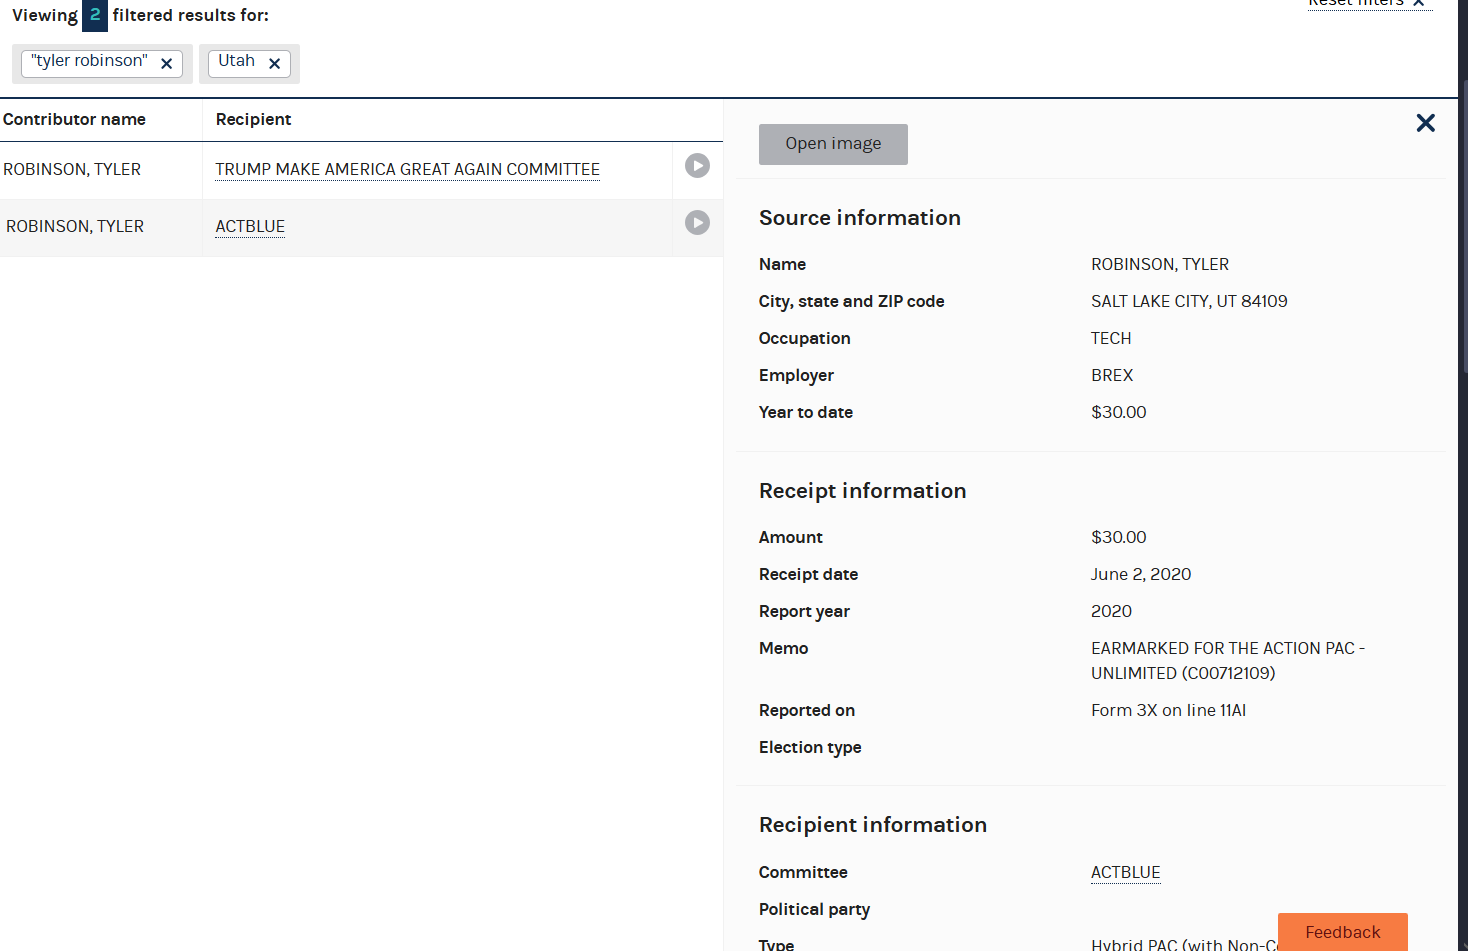Remove the "tyler robinson" filter tag
This screenshot has height=951, width=1468.
coord(167,63)
